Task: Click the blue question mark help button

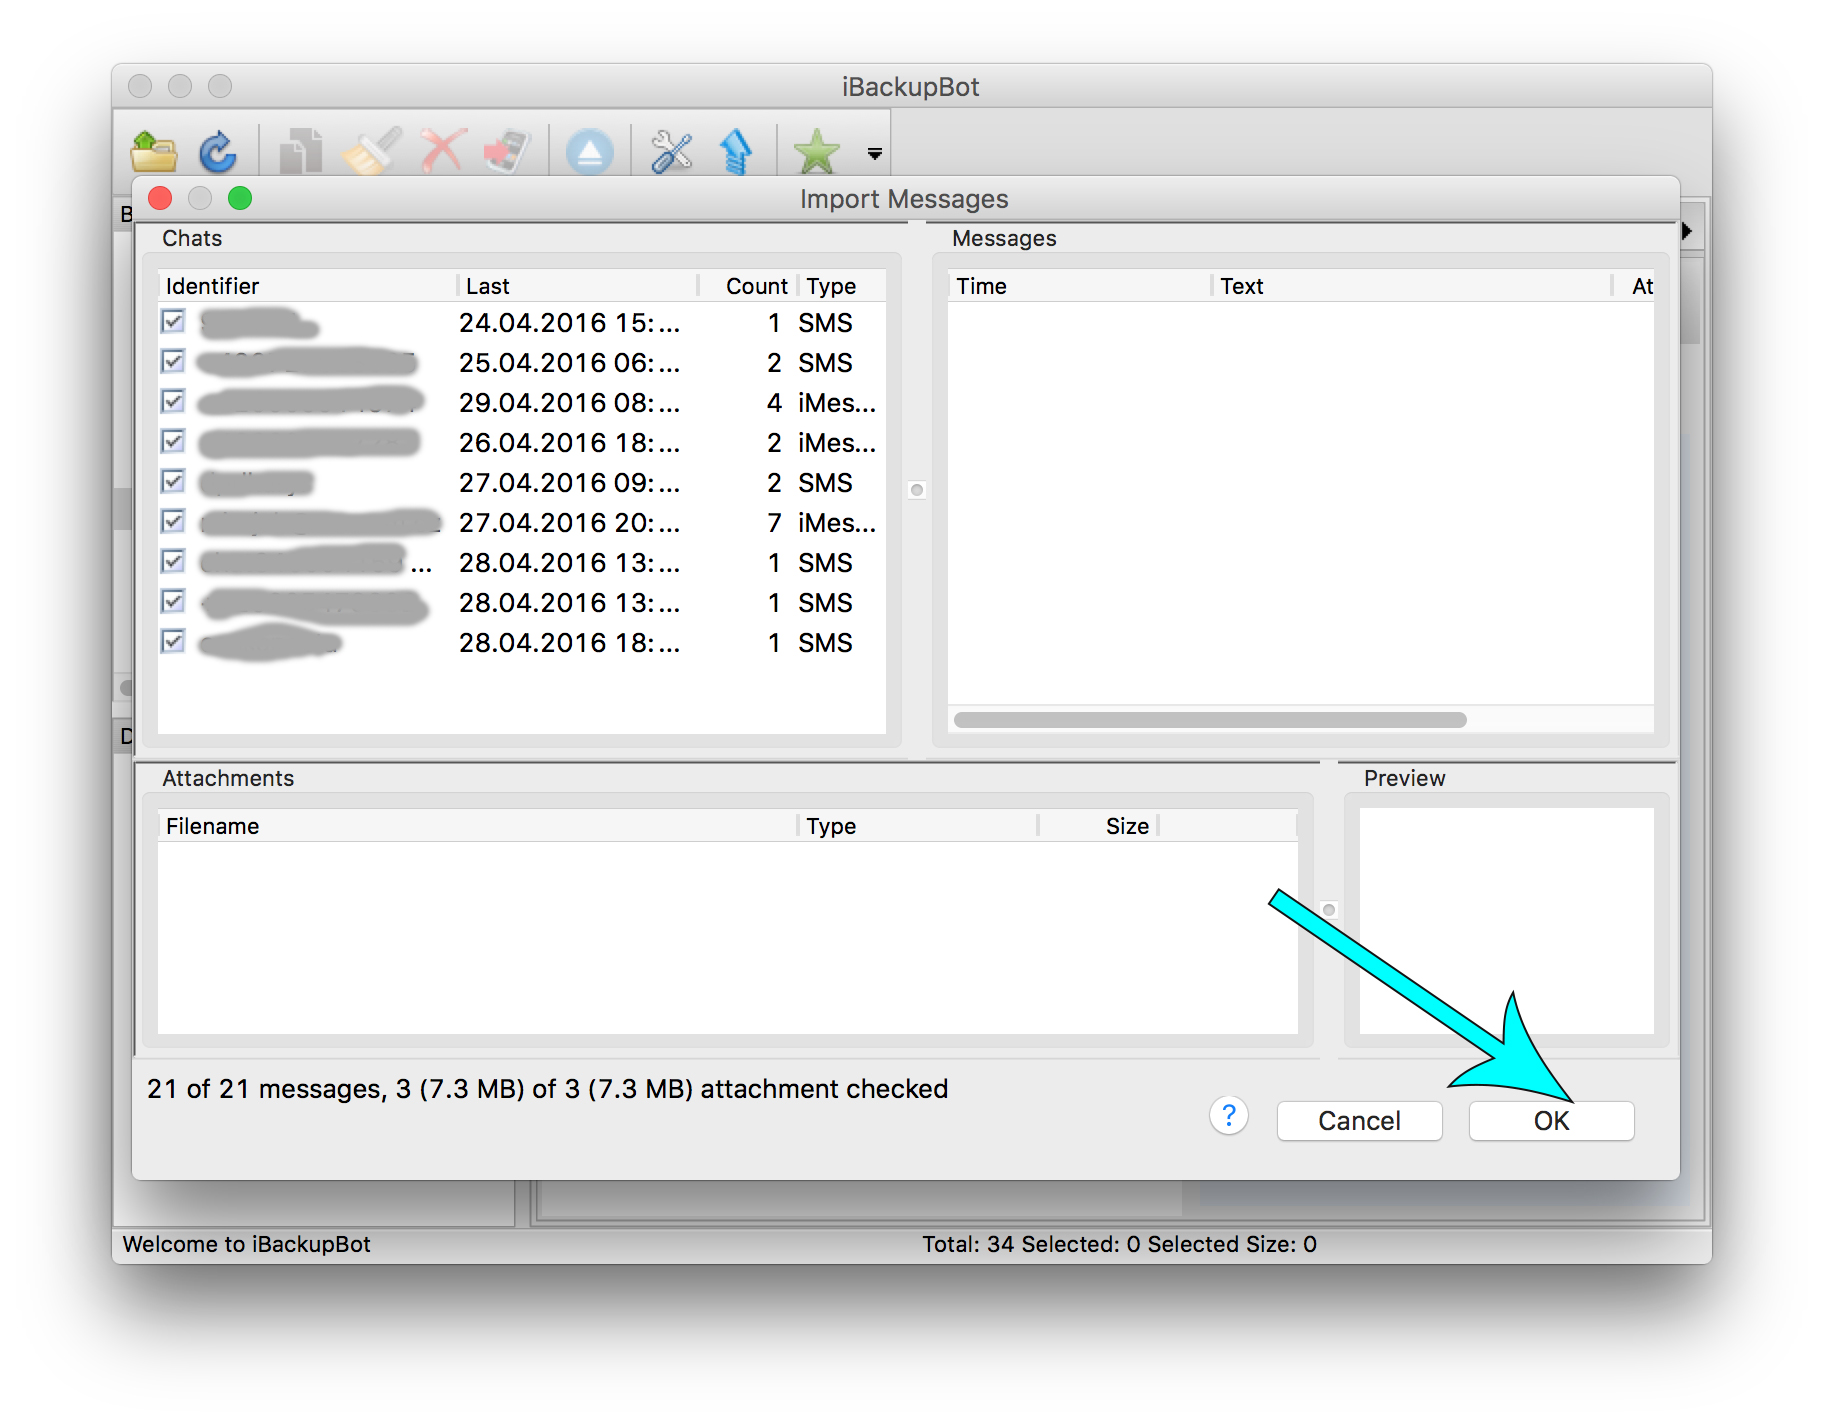Action: point(1229,1115)
